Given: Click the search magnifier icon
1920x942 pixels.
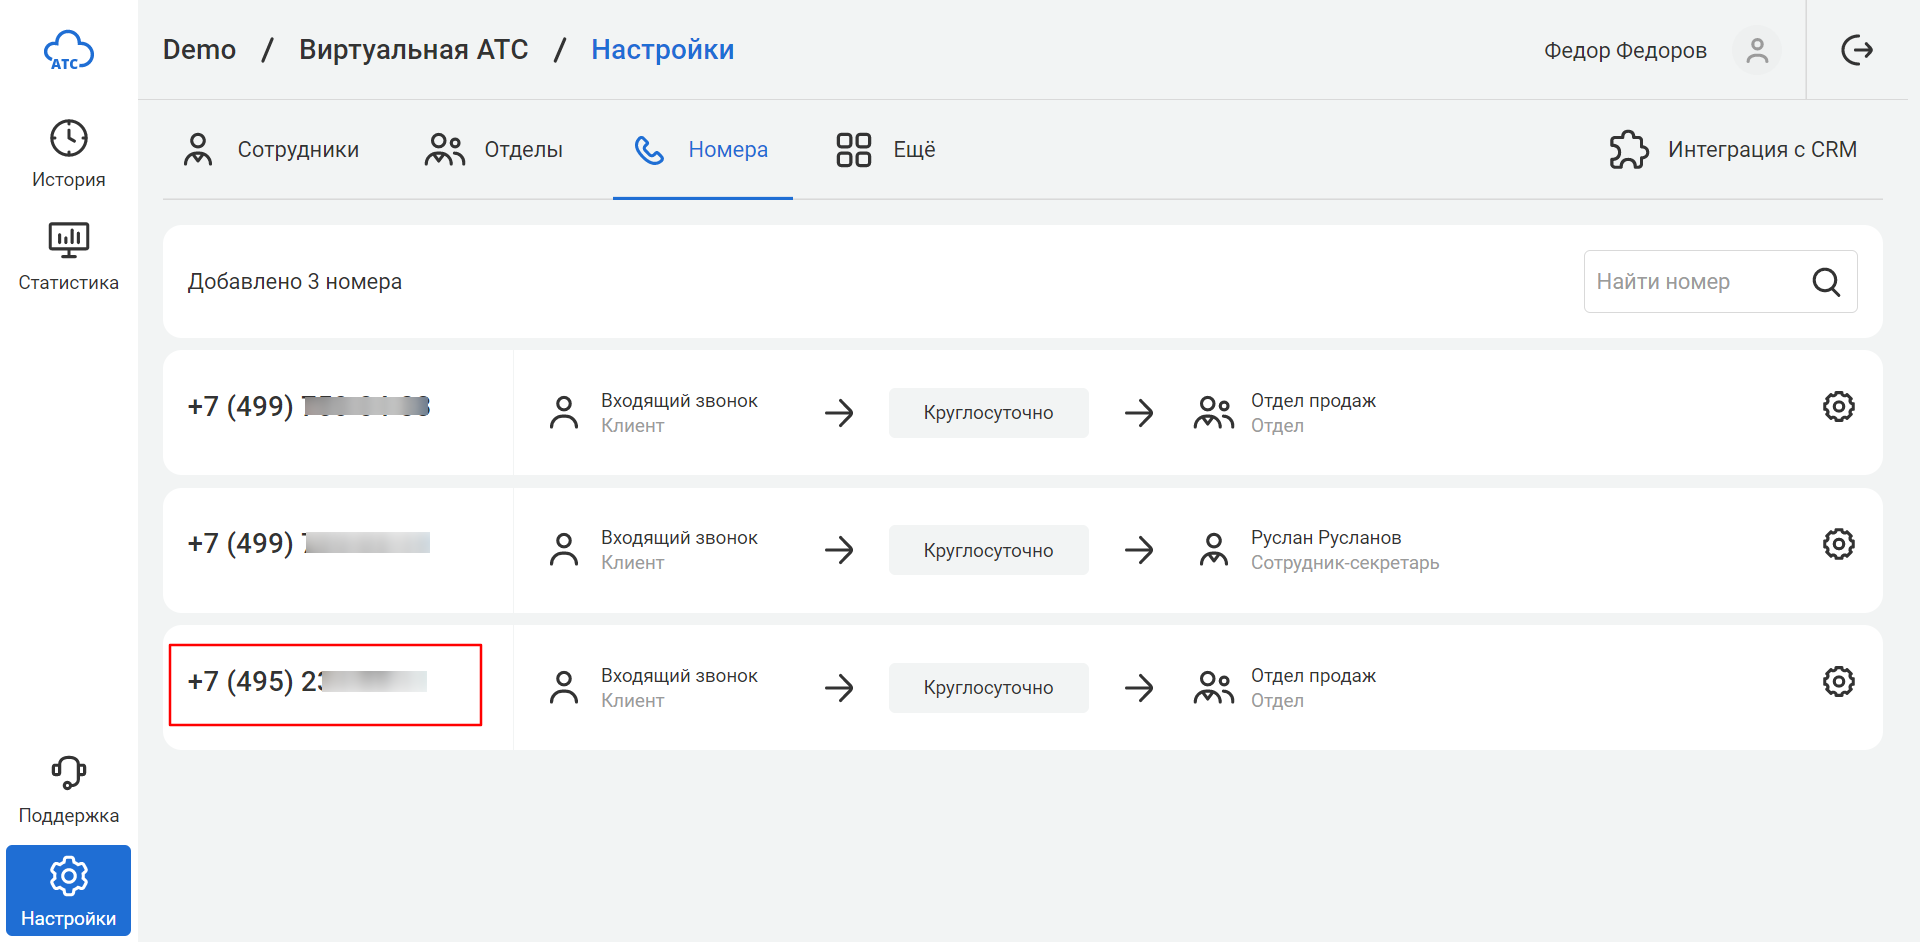Looking at the screenshot, I should [x=1826, y=282].
